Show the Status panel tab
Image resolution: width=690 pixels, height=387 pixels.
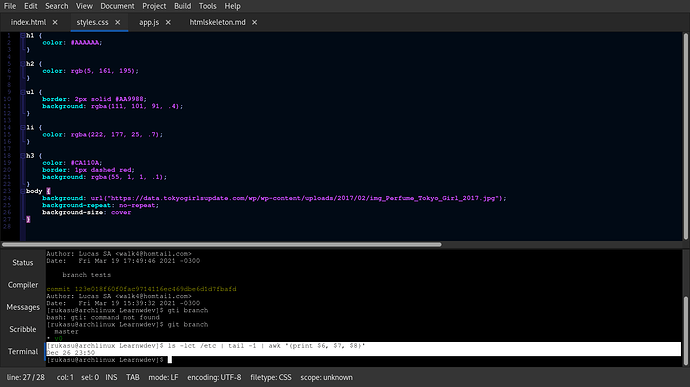point(22,263)
